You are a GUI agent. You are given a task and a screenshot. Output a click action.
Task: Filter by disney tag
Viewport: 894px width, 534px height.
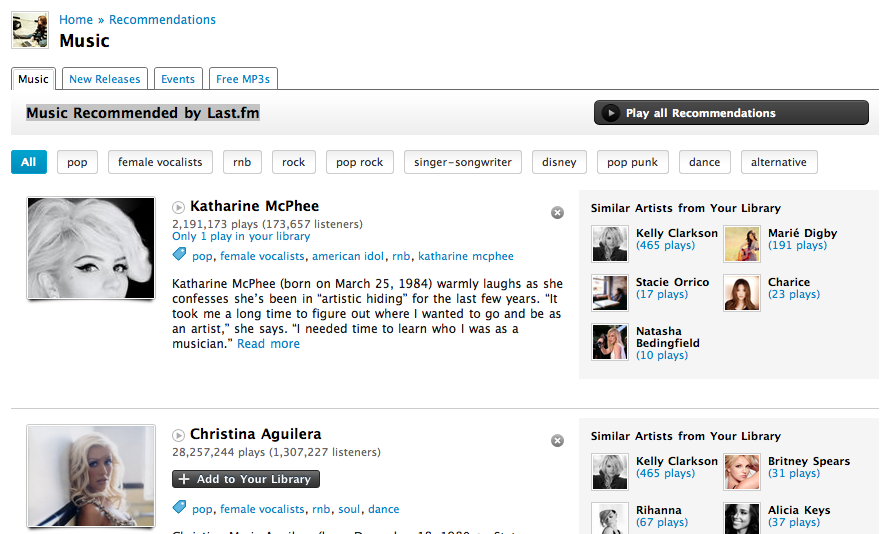559,162
